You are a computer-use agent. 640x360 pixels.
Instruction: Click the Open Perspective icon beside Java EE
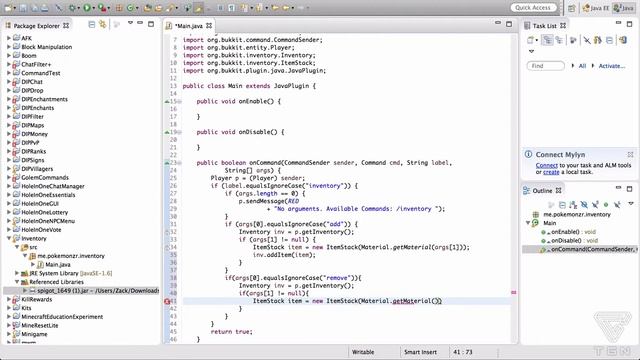[x=572, y=8]
